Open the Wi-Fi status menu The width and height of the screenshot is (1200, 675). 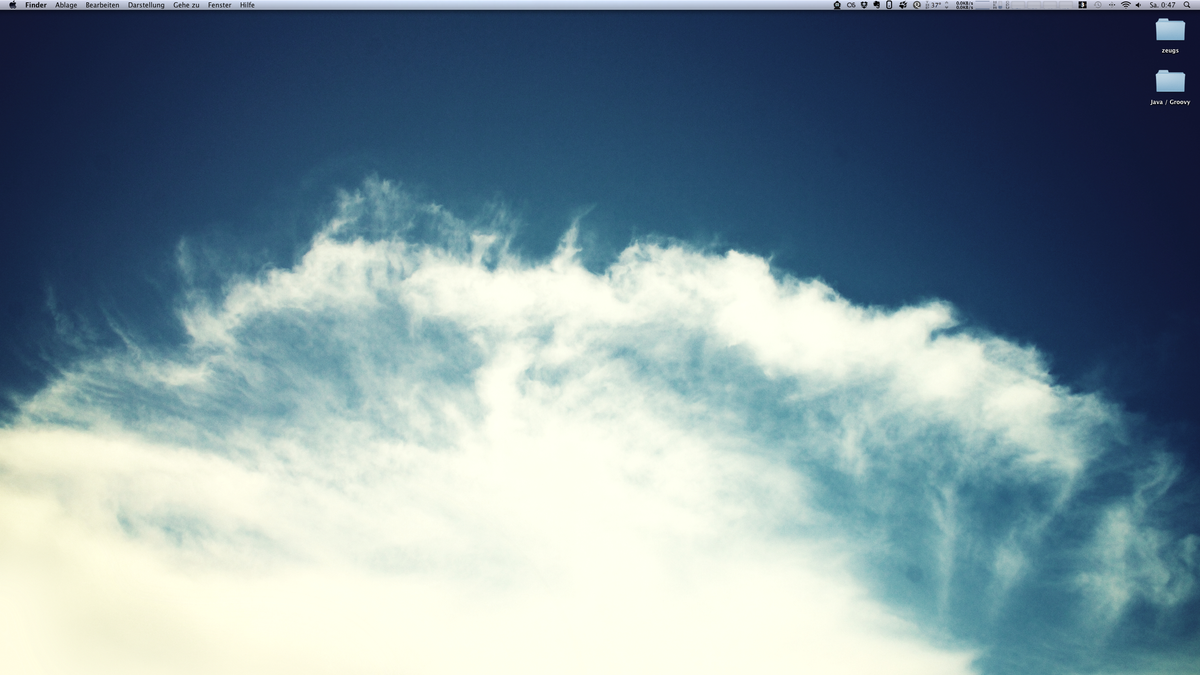[1126, 5]
